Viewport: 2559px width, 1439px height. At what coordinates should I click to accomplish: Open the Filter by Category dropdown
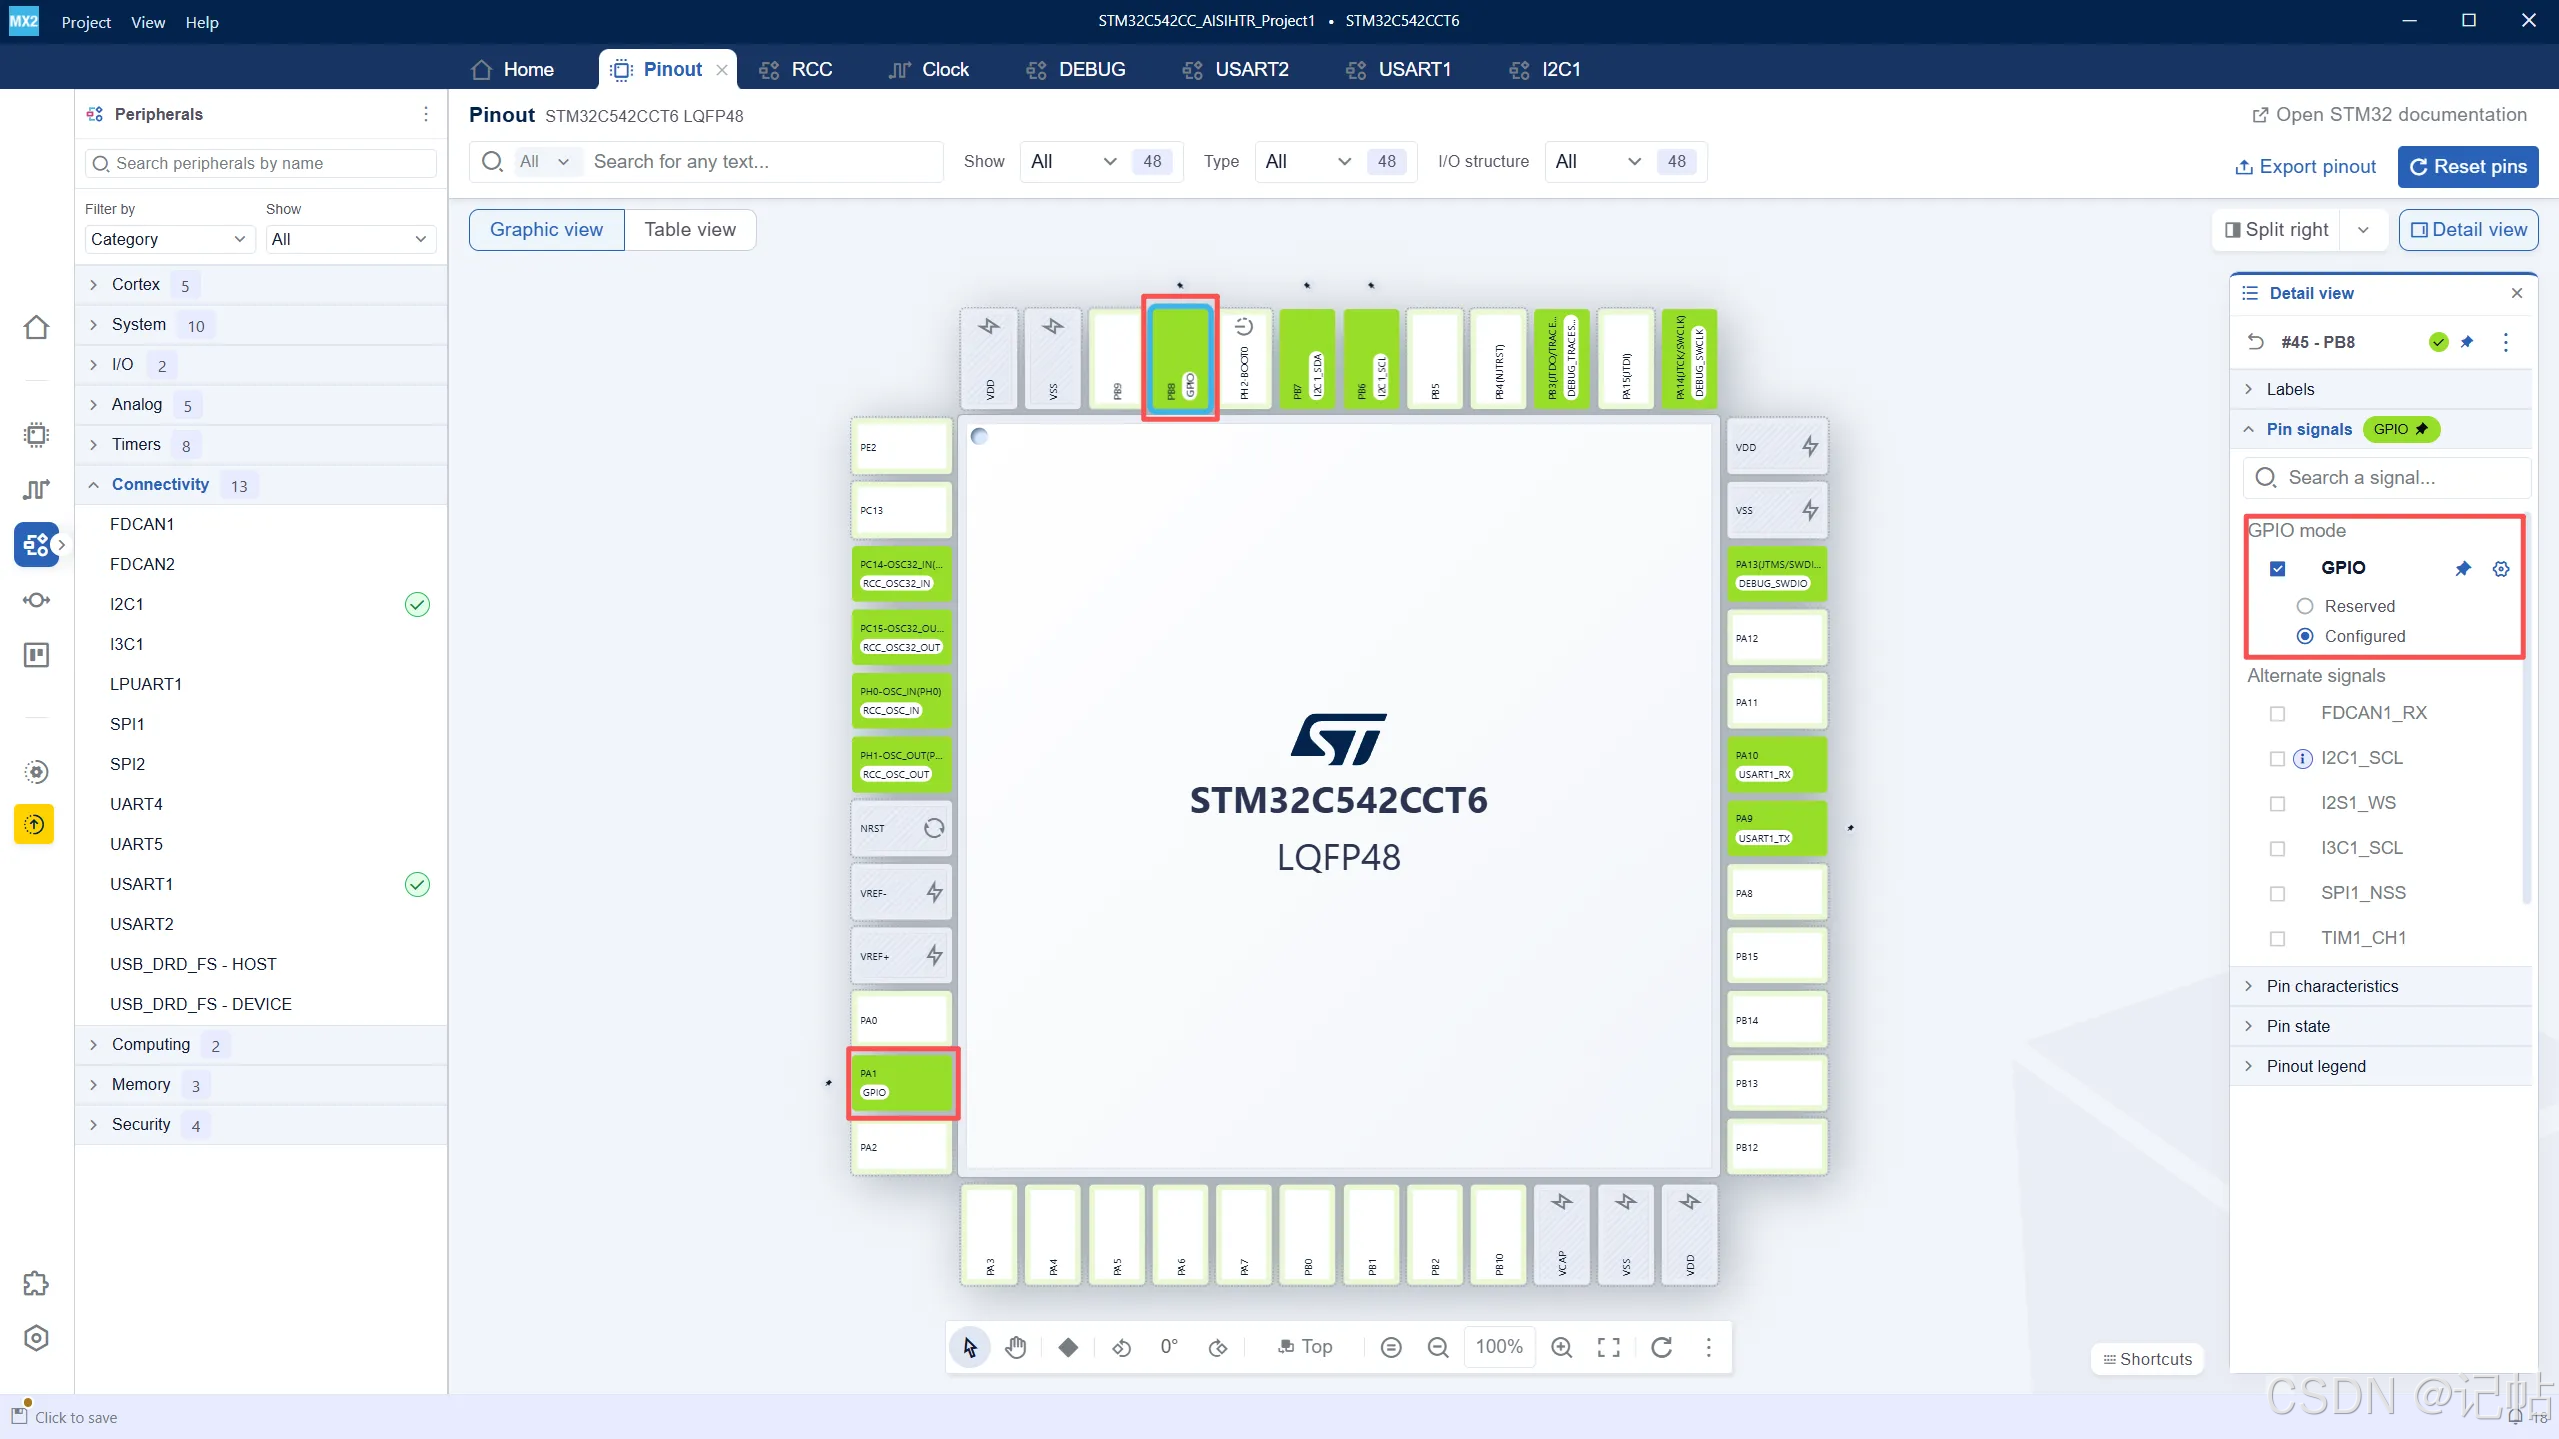coord(168,239)
